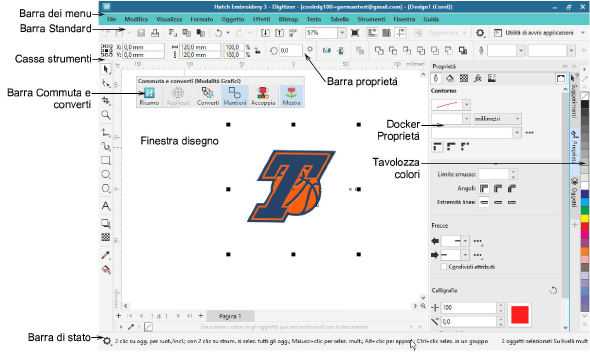Open the File menu
This screenshot has width=590, height=364.
coord(111,19)
